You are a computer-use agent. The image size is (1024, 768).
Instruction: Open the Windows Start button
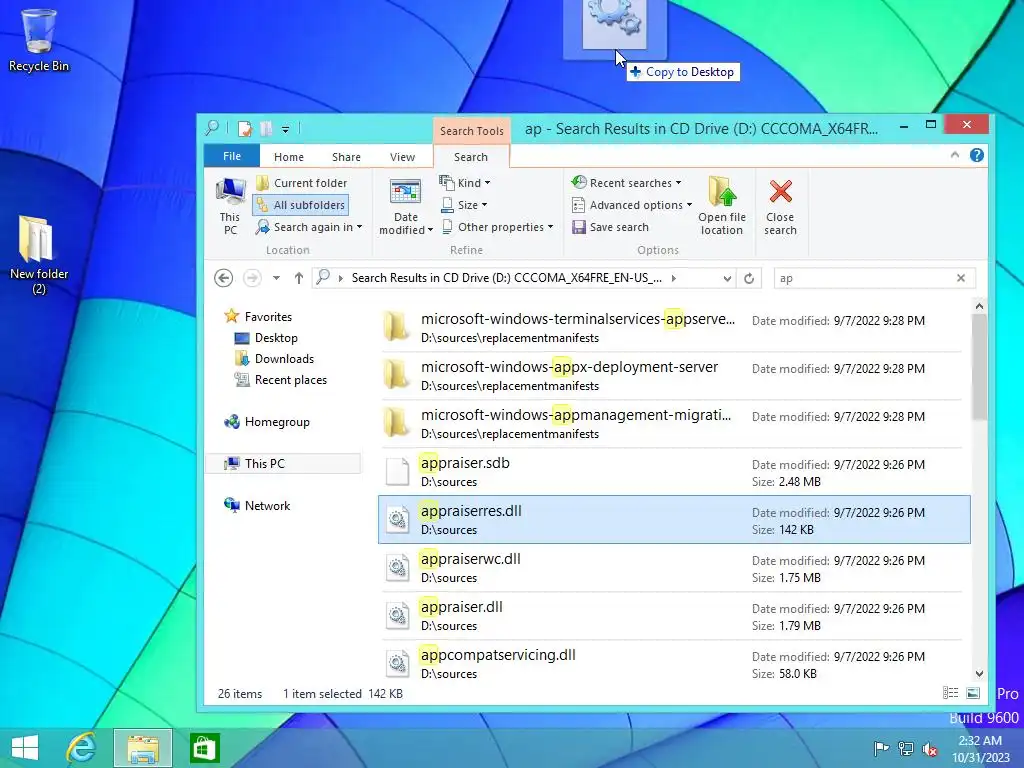[25, 748]
